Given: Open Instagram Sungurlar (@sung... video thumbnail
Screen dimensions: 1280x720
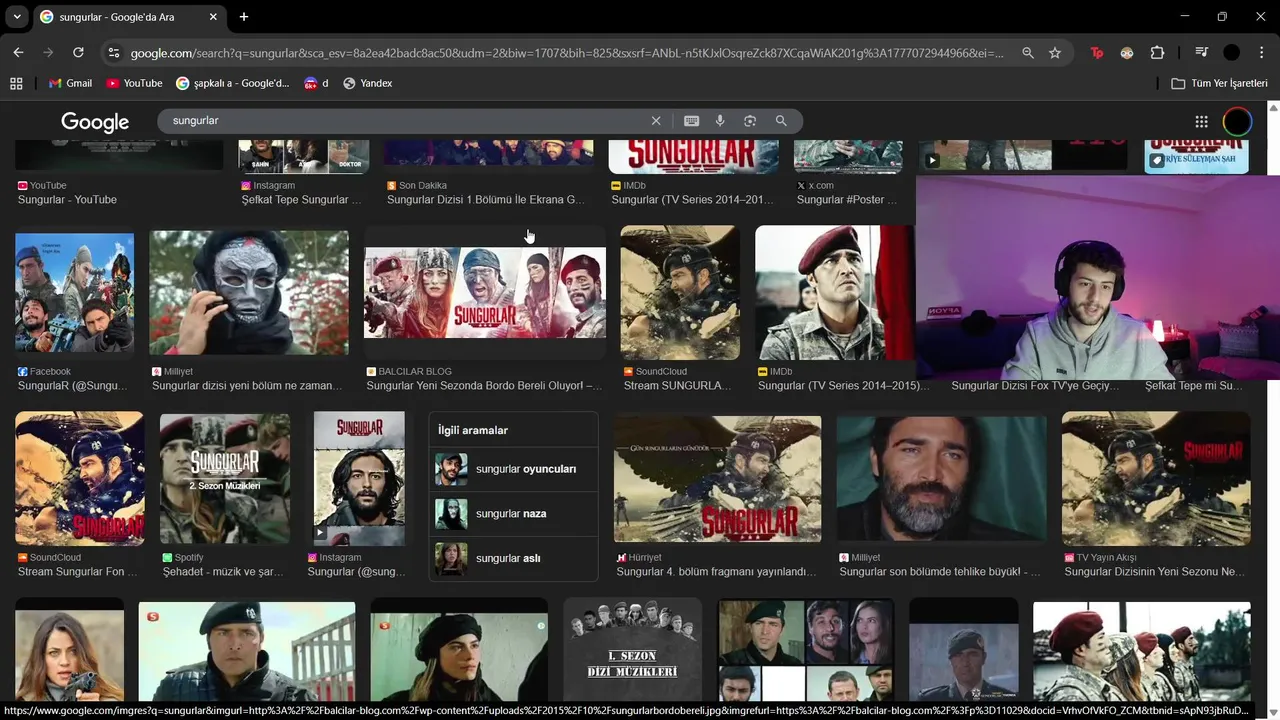Looking at the screenshot, I should coord(359,478).
